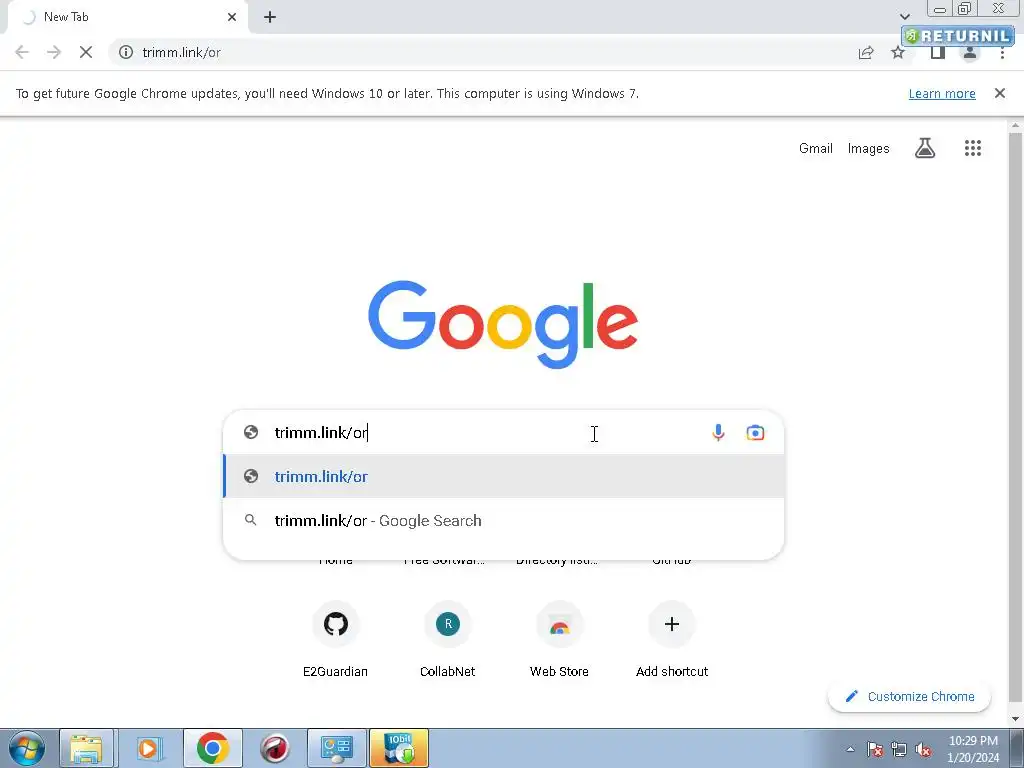Expand the tab search chevron

pos(904,17)
